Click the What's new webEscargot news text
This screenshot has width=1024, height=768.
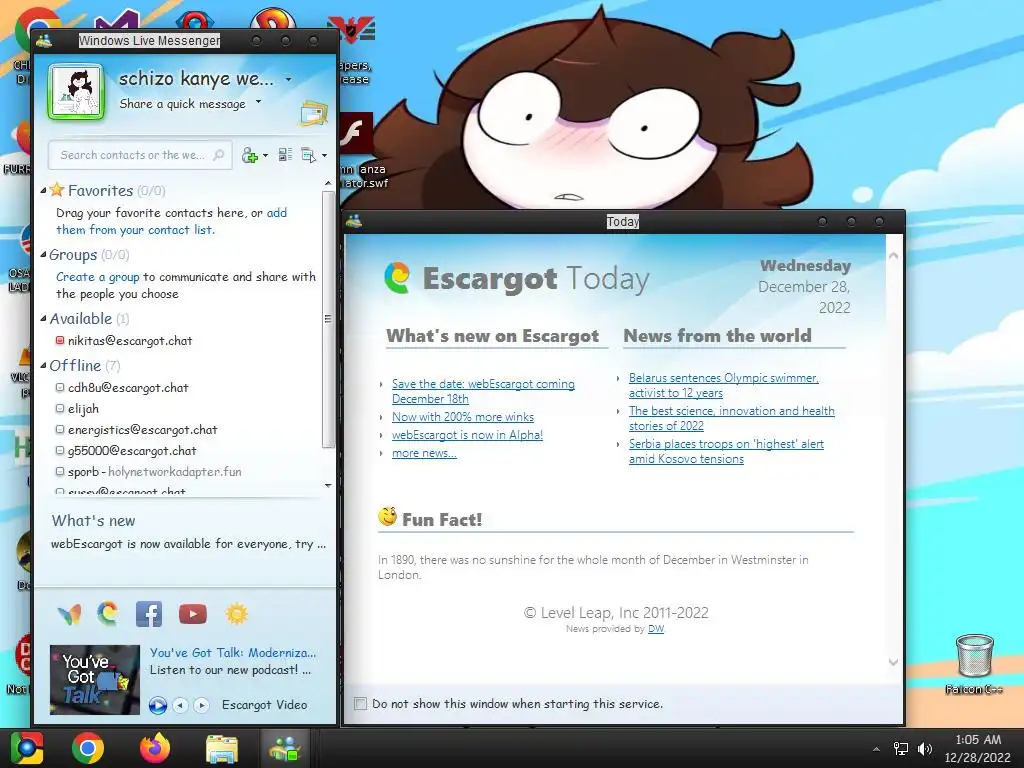click(x=188, y=544)
